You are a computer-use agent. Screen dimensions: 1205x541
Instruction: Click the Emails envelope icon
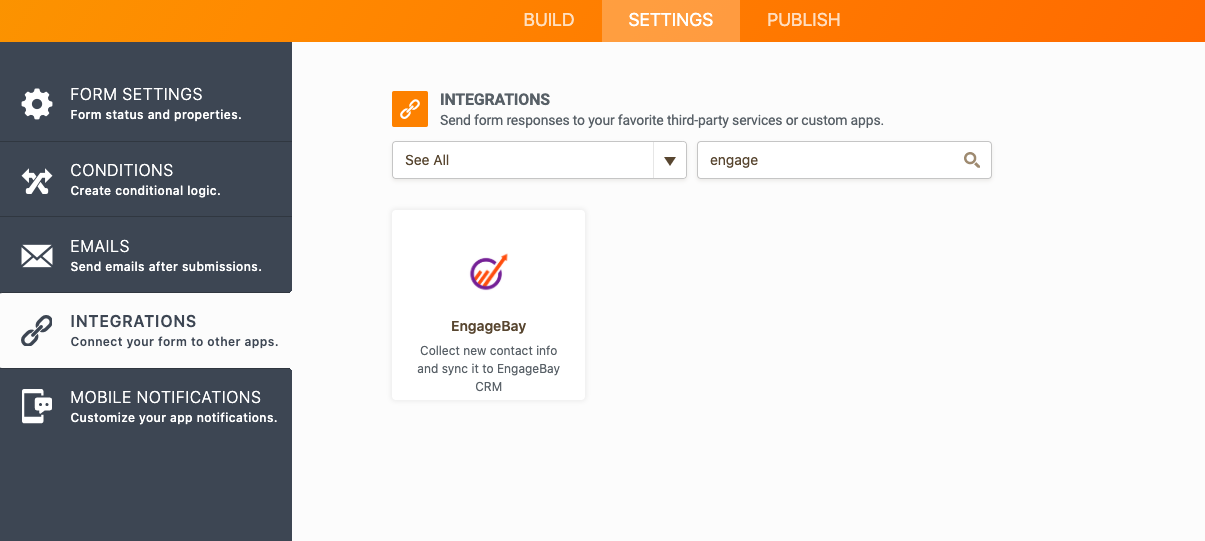37,256
